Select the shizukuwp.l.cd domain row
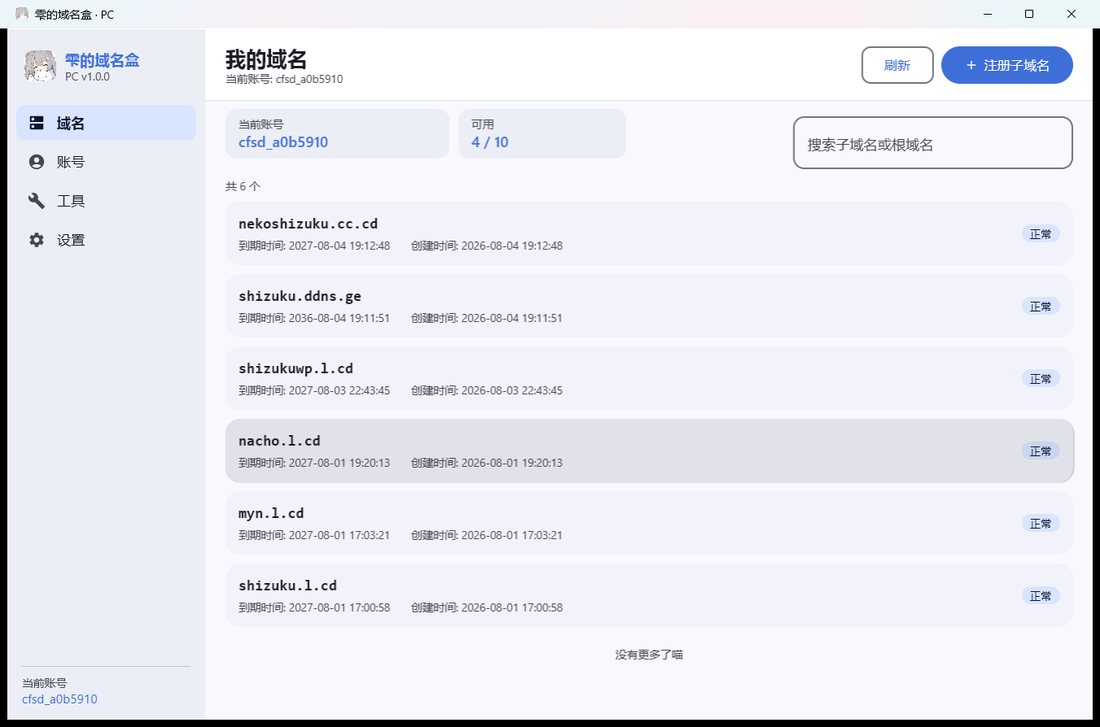This screenshot has height=727, width=1100. click(x=649, y=378)
